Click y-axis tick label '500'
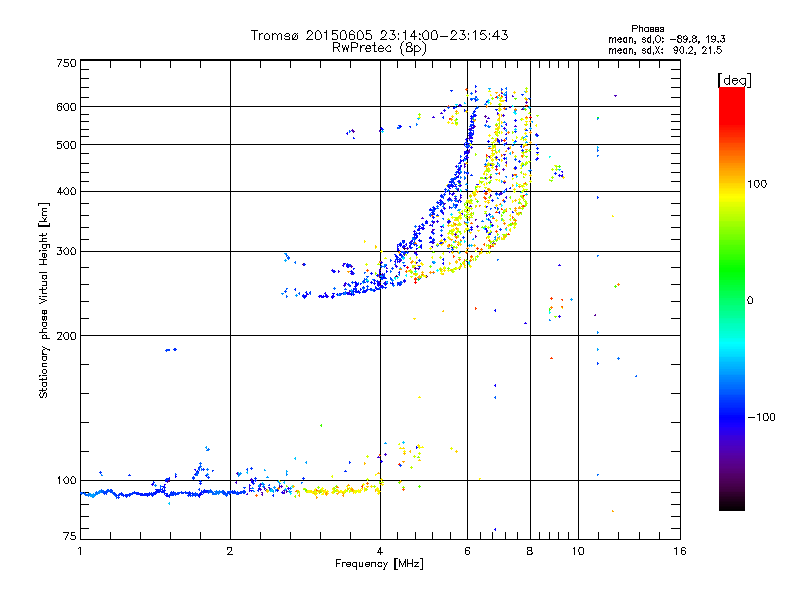This screenshot has height=600, width=800. 66,145
